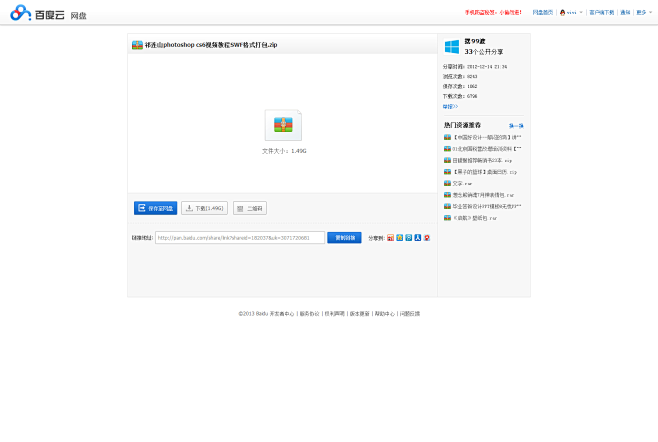The image size is (658, 442).
Task: Open footer link 服务协议
Action: click(309, 314)
